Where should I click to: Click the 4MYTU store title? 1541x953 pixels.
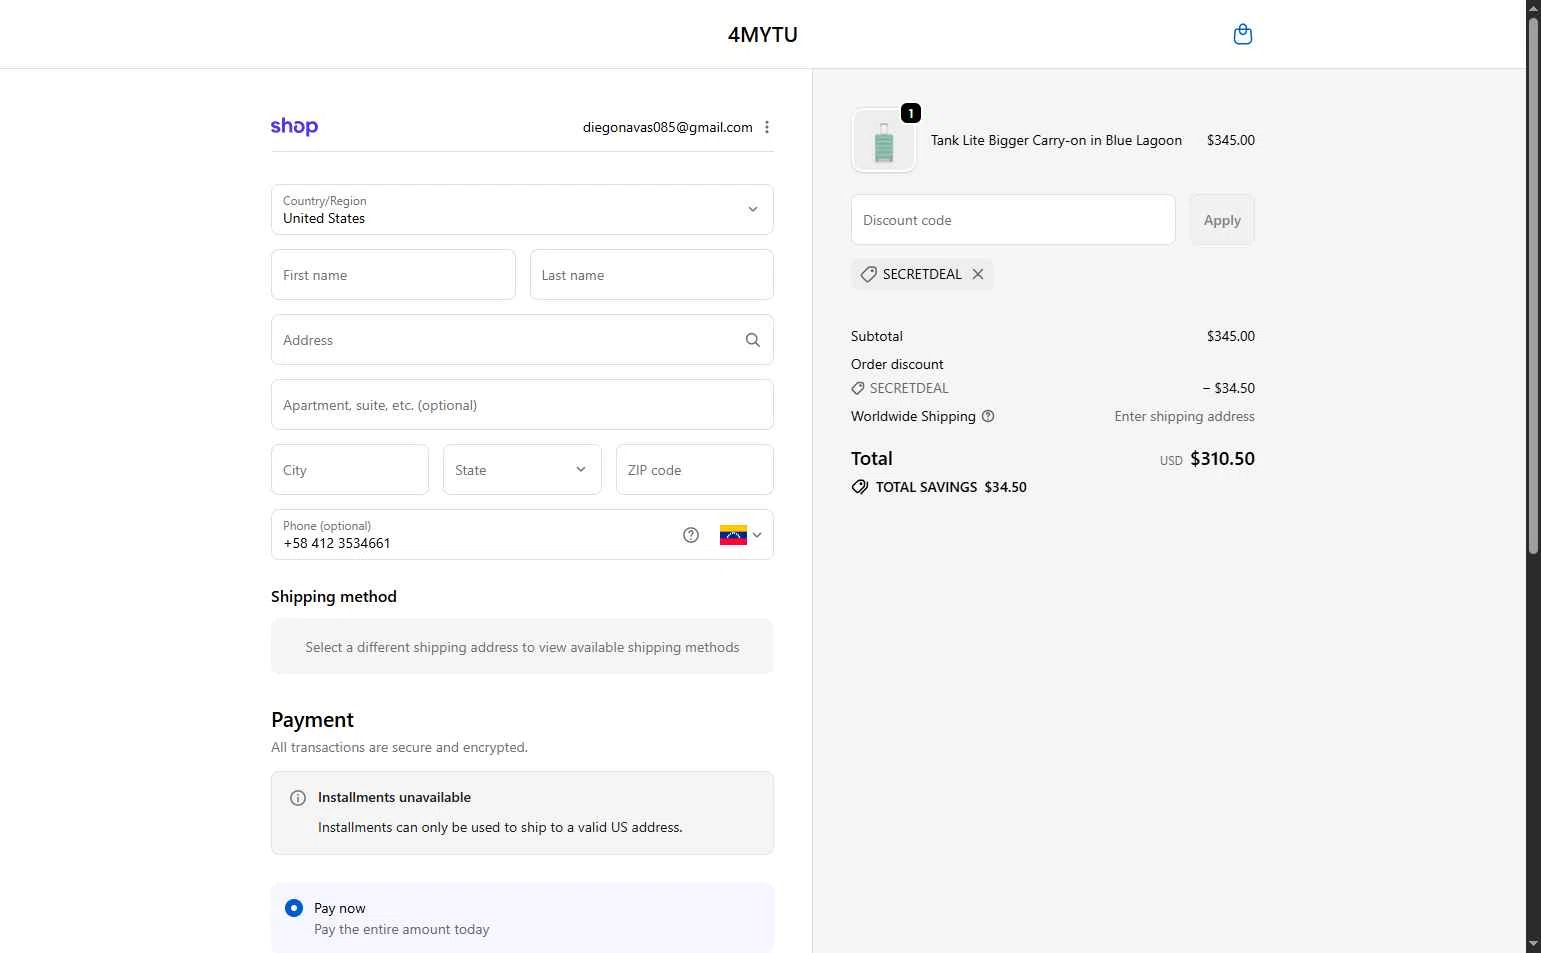[762, 35]
